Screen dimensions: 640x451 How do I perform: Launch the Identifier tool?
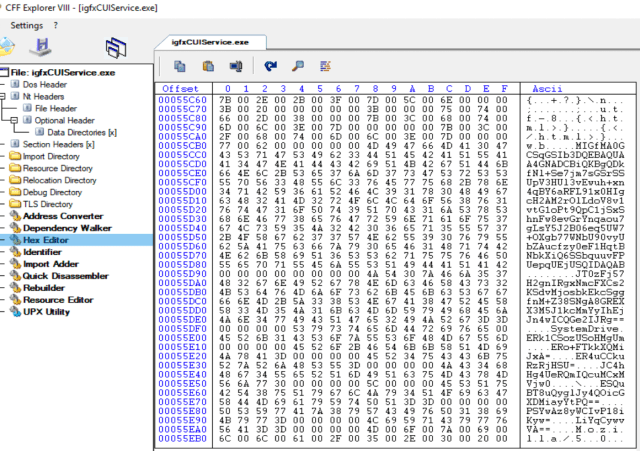(x=42, y=252)
